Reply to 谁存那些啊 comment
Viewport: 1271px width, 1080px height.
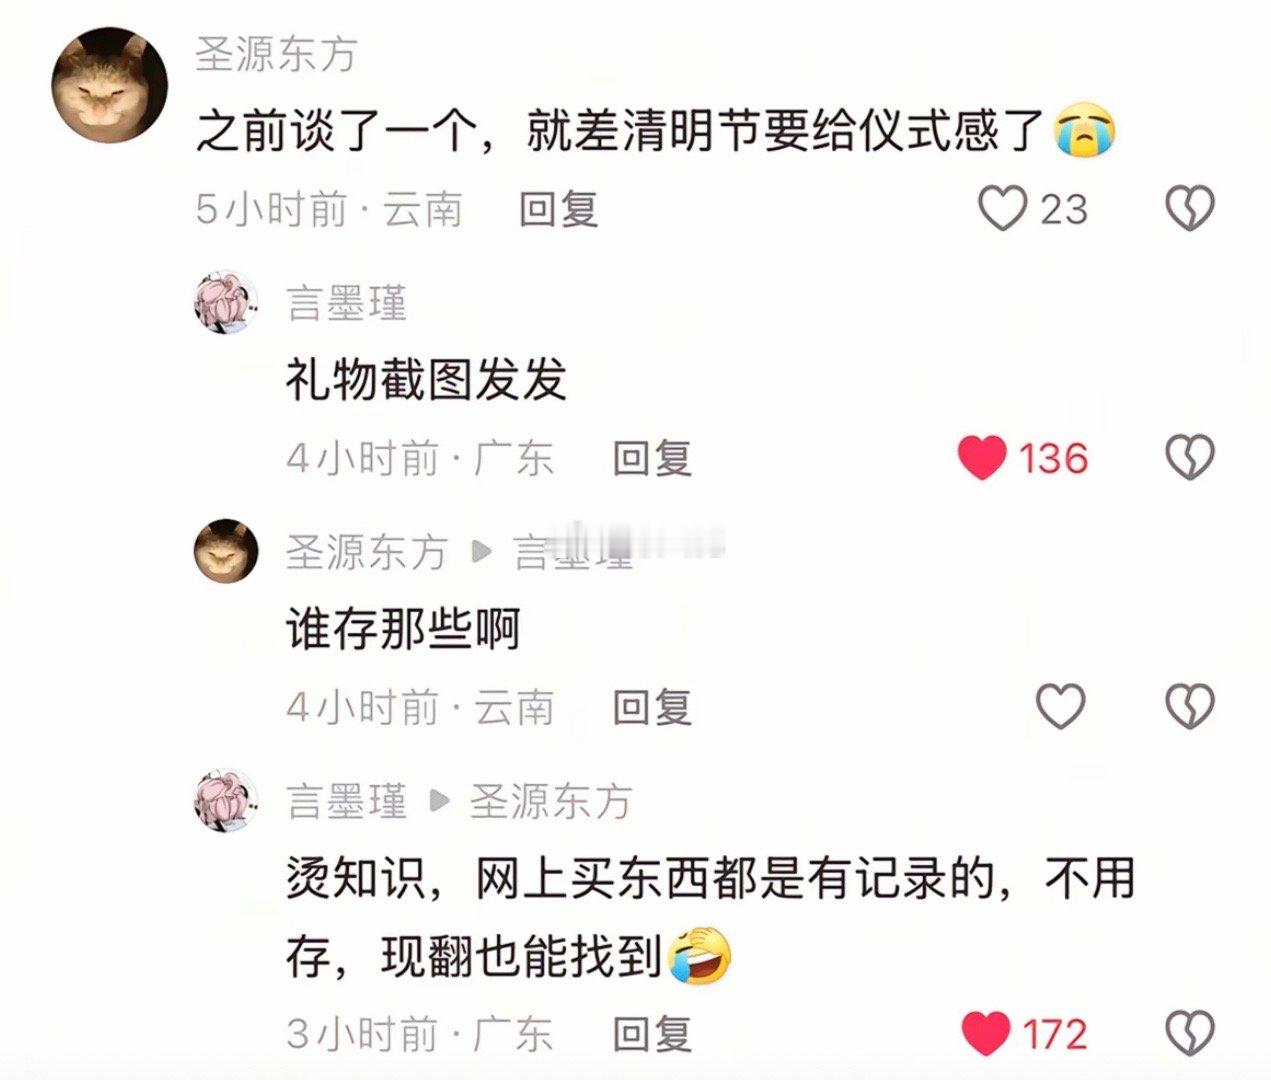point(652,708)
